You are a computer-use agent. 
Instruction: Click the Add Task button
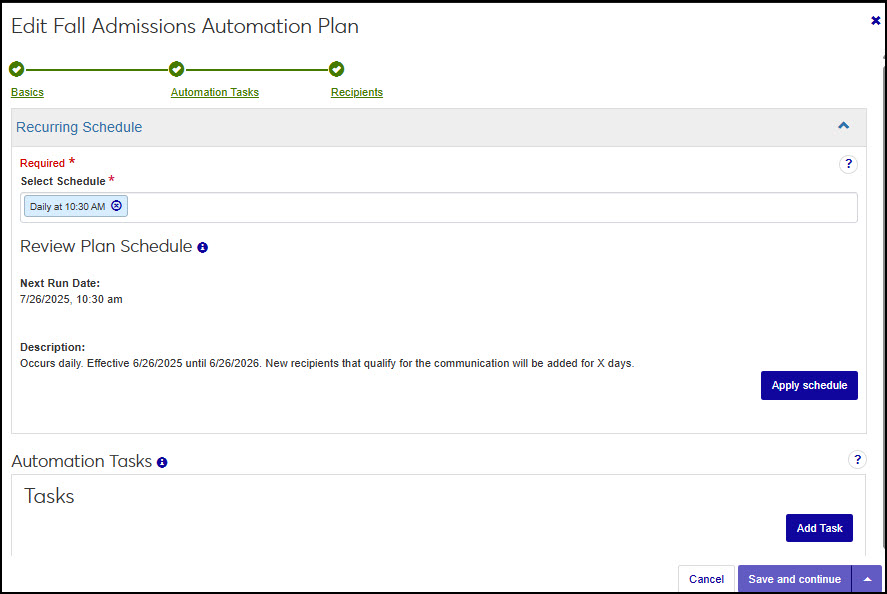coord(818,528)
